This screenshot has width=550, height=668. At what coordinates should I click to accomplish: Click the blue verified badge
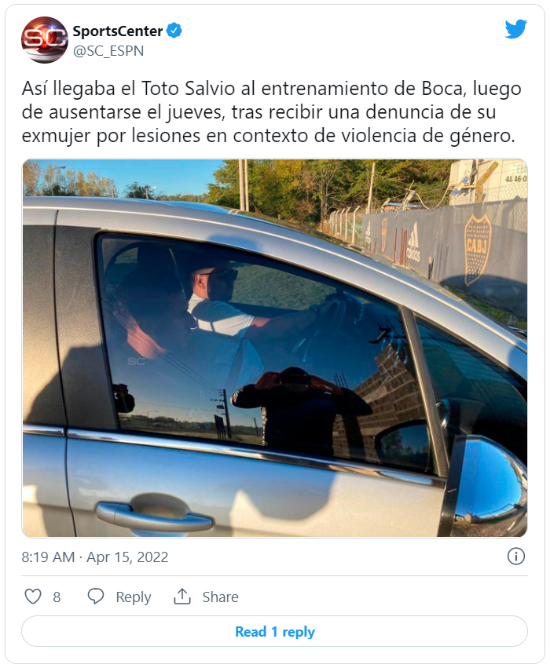(x=174, y=31)
